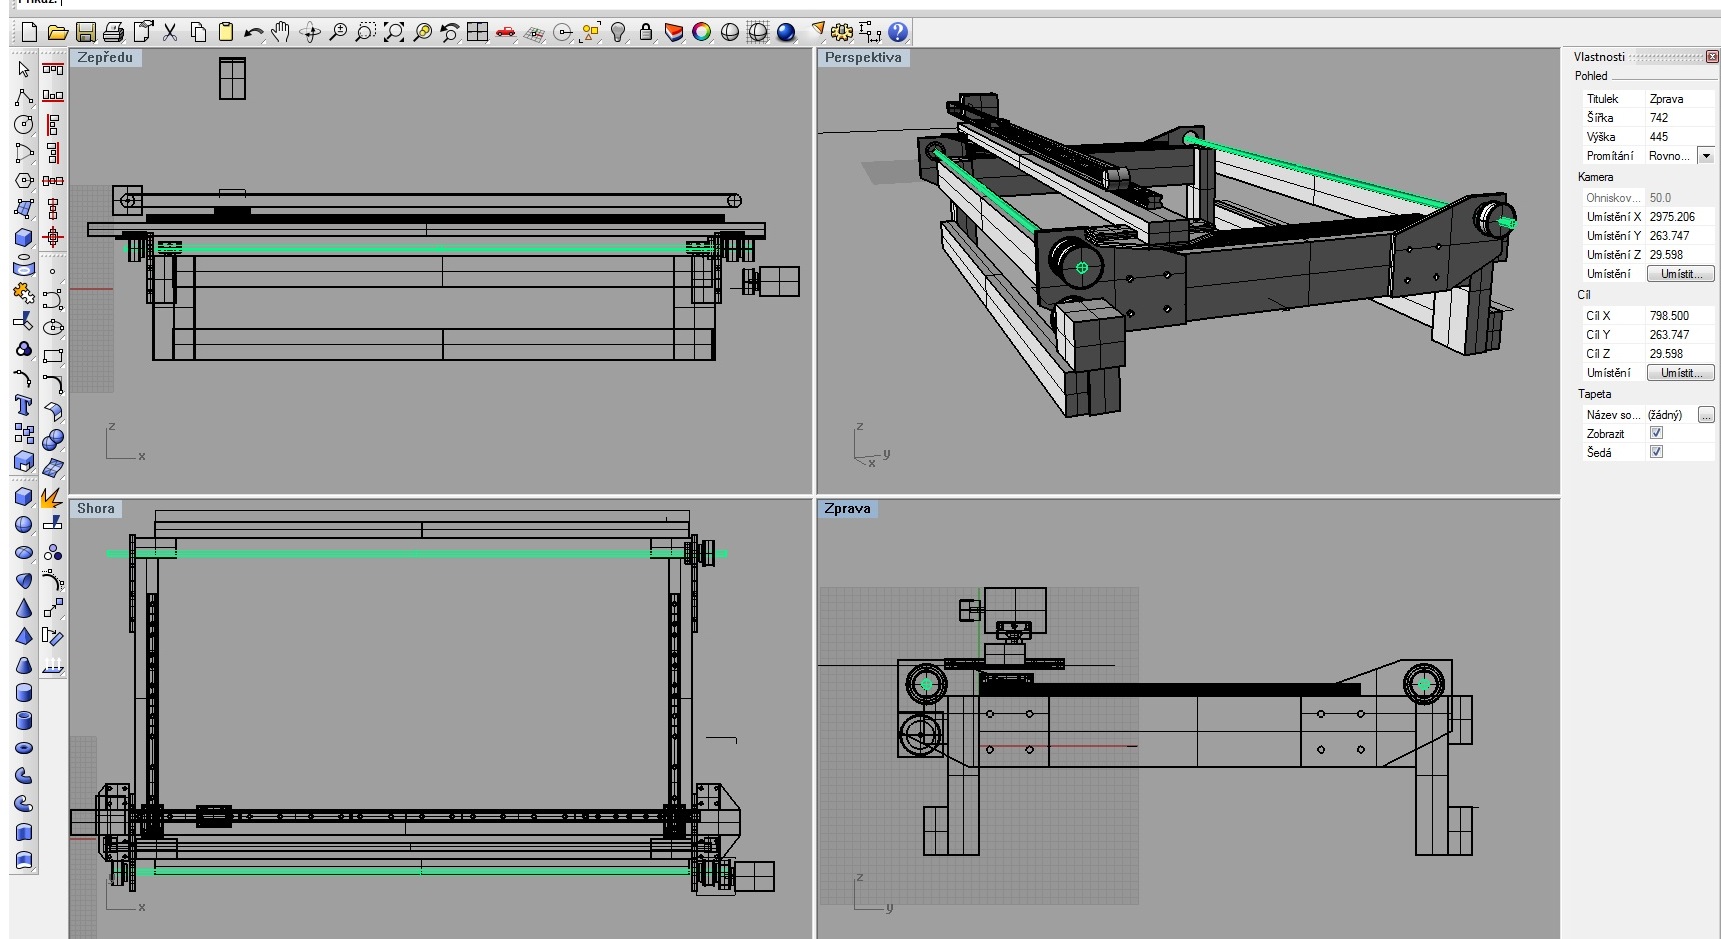Screen dimensions: 1721x939
Task: Open the Help question mark icon
Action: coord(898,33)
